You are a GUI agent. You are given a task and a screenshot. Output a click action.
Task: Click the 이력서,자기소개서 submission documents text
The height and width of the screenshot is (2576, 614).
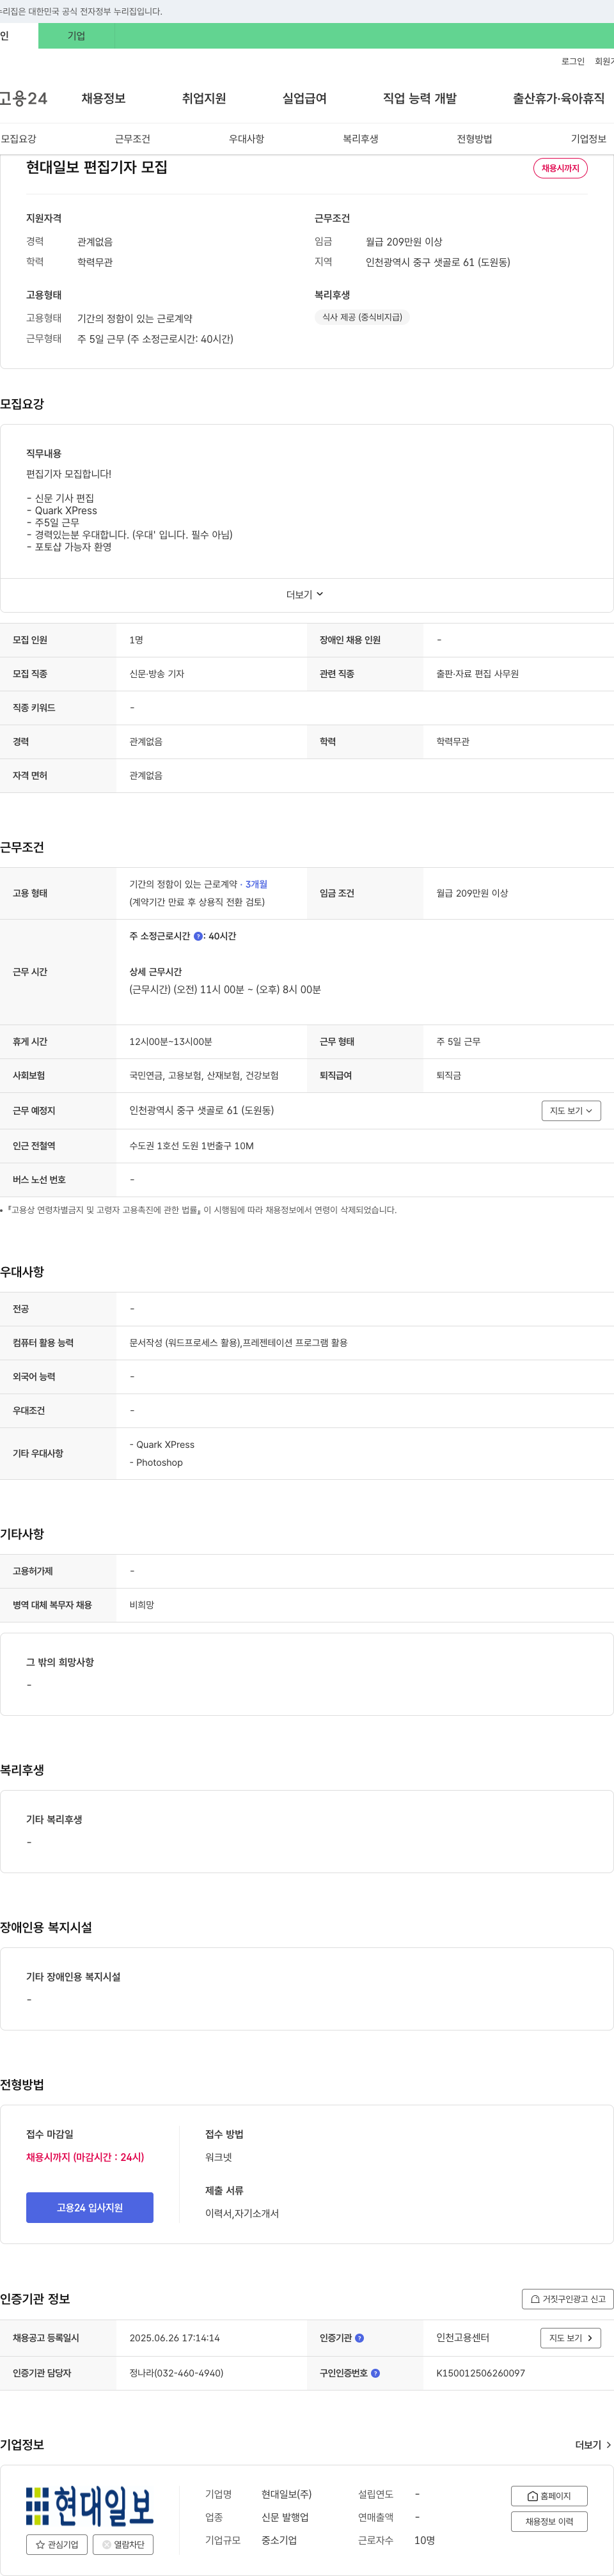pyautogui.click(x=242, y=2214)
